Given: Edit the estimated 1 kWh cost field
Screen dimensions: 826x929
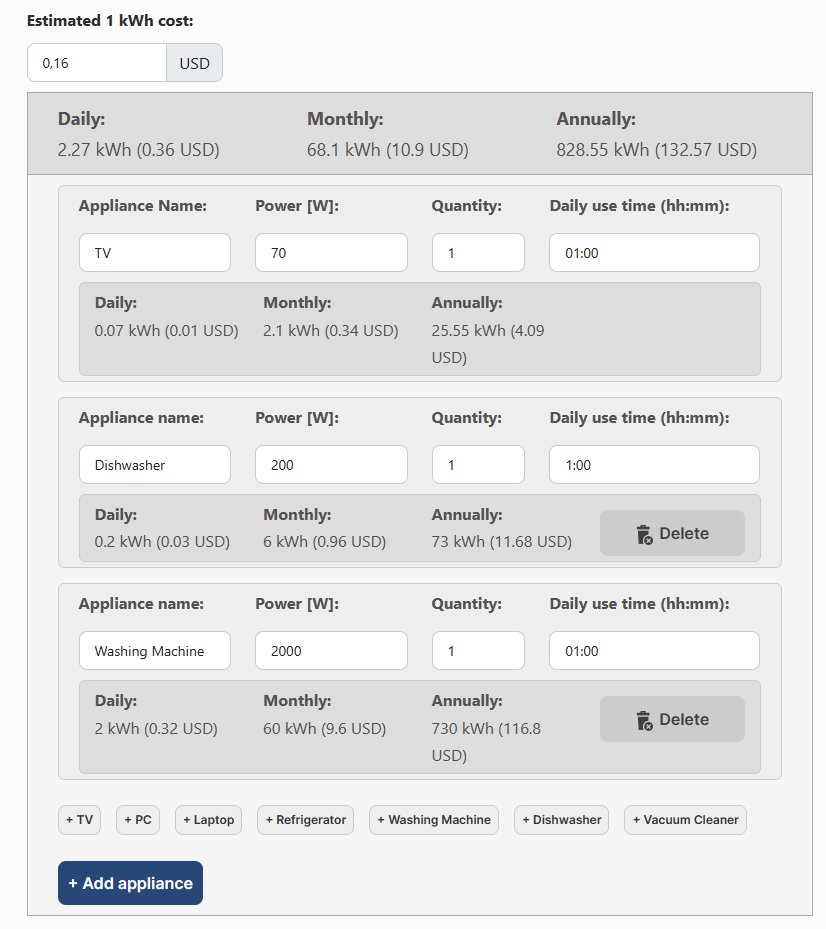Looking at the screenshot, I should [x=97, y=63].
